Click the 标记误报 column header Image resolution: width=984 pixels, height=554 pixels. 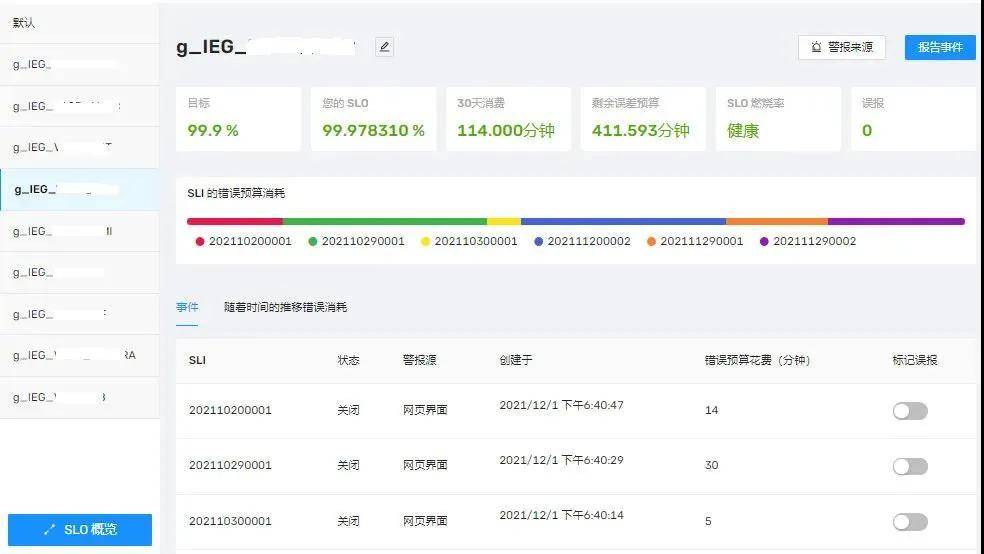tap(915, 360)
